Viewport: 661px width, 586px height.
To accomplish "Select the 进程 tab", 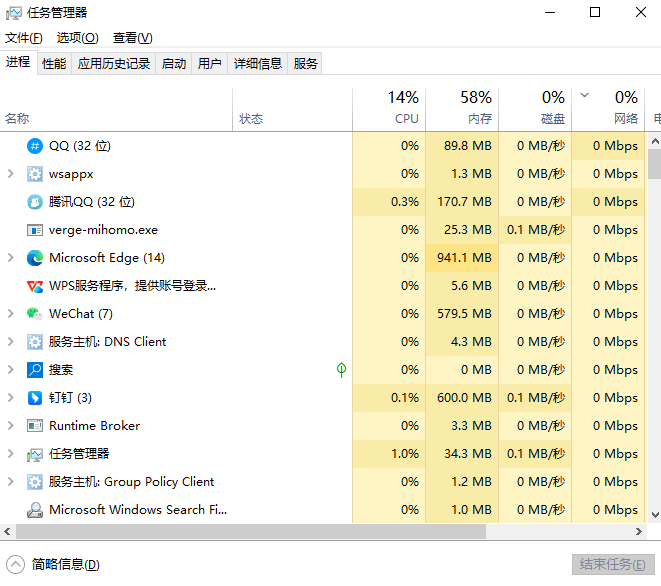I will coord(18,62).
